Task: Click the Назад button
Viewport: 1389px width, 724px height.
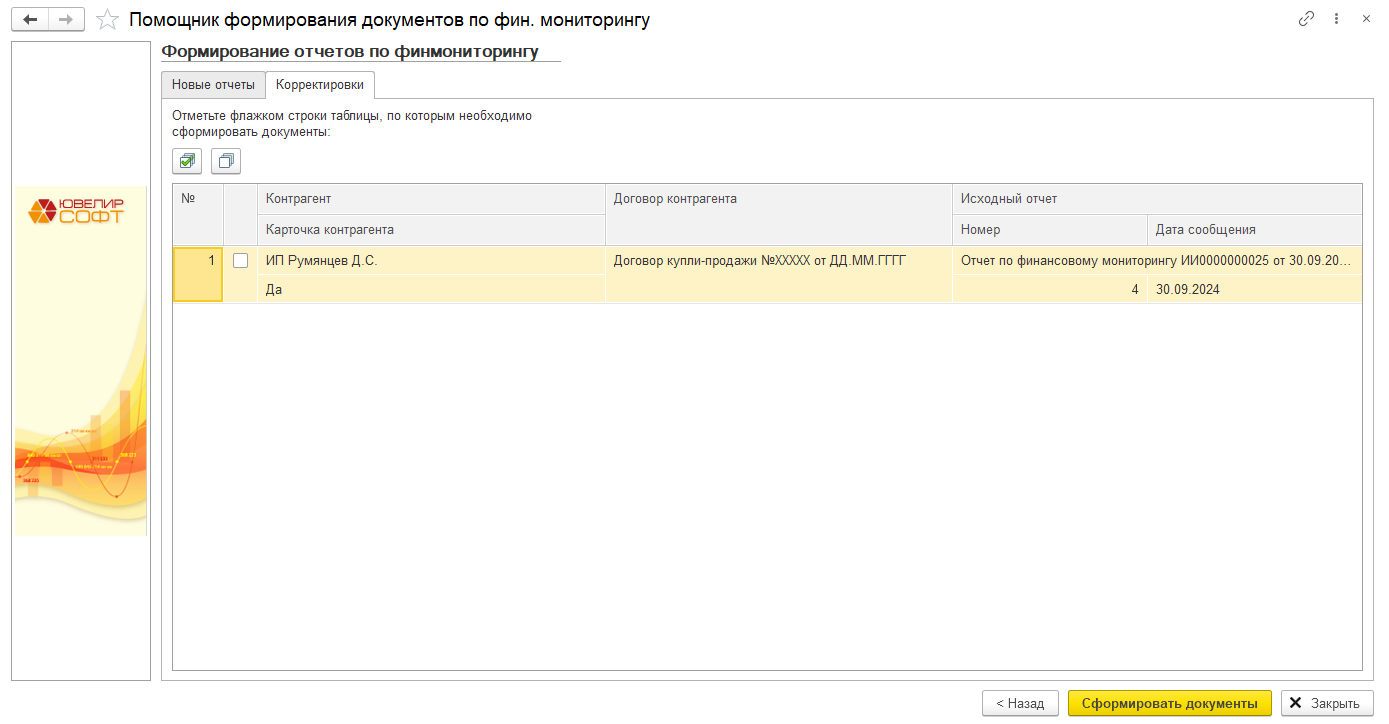Action: [1020, 703]
